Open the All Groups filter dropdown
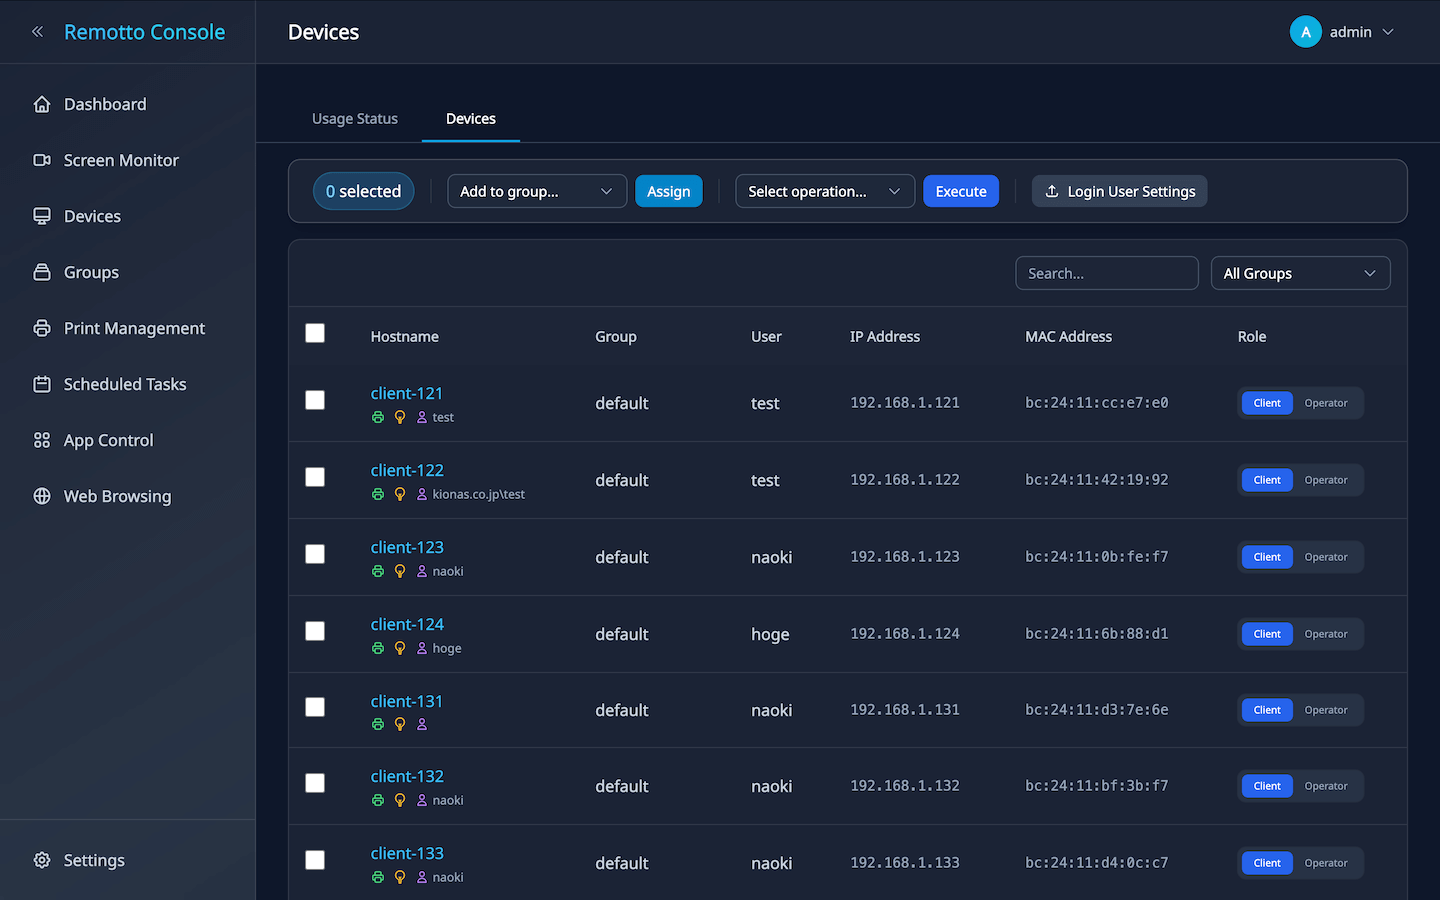The height and width of the screenshot is (900, 1440). pyautogui.click(x=1299, y=273)
